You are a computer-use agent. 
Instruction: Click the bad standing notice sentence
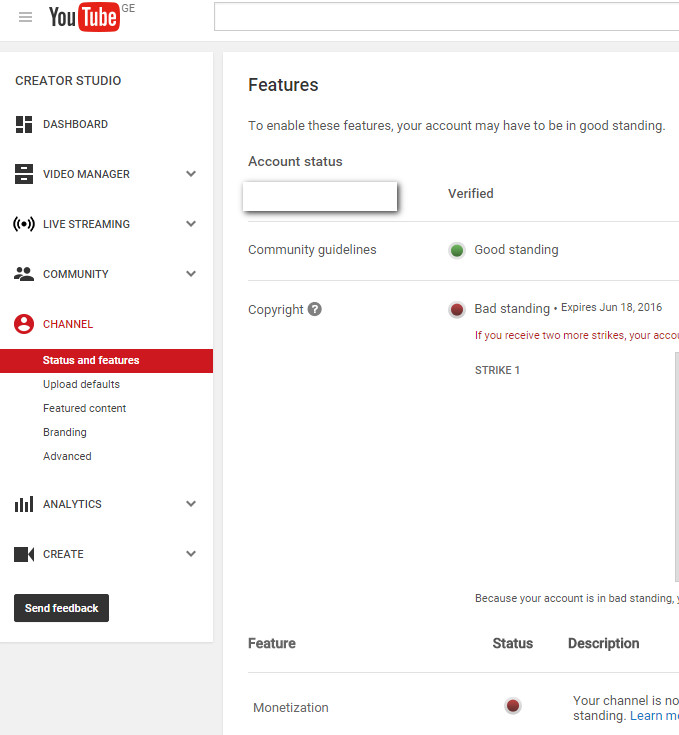coord(577,599)
